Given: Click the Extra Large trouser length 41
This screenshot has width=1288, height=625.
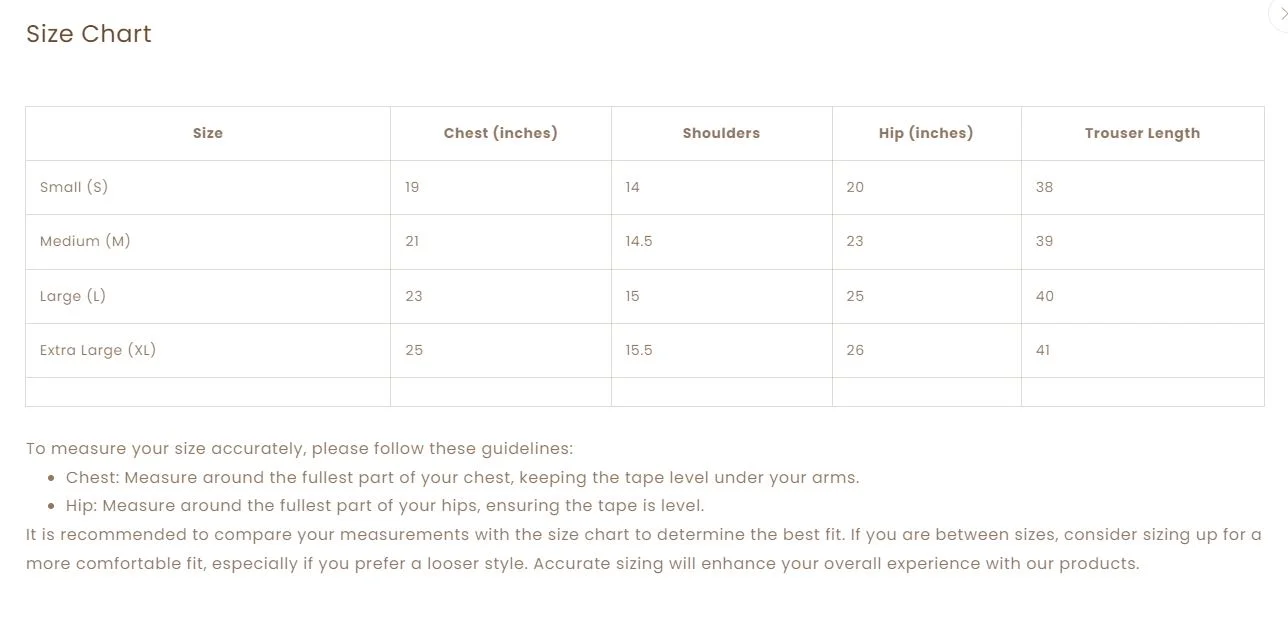Looking at the screenshot, I should 1043,350.
